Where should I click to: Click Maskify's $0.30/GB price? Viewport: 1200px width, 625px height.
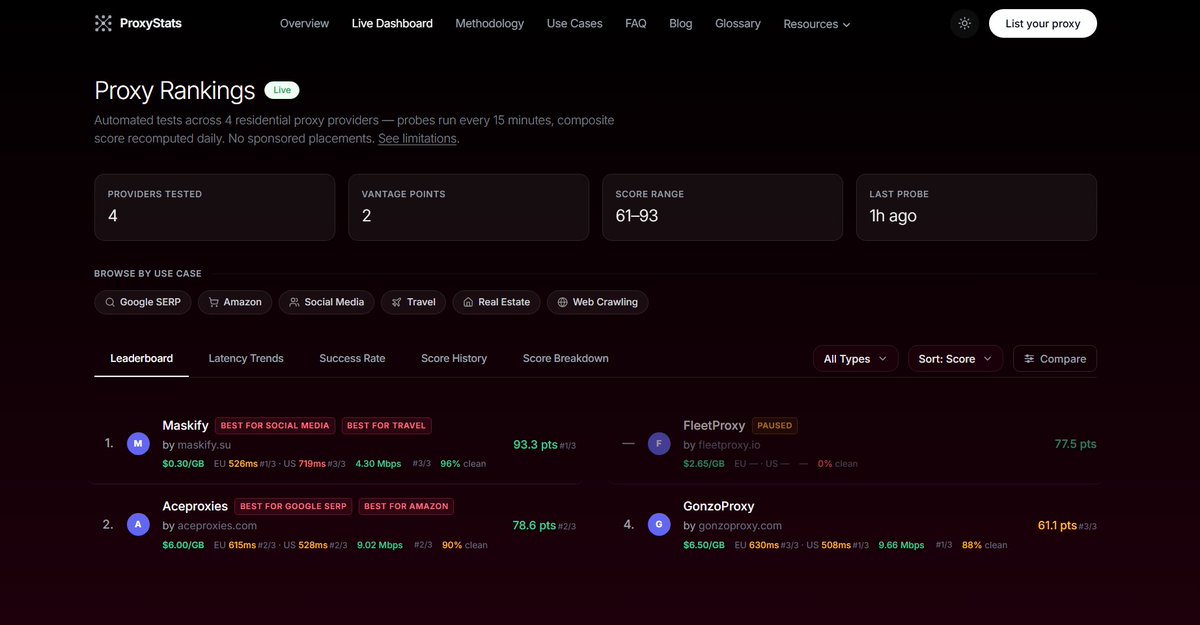[x=183, y=464]
